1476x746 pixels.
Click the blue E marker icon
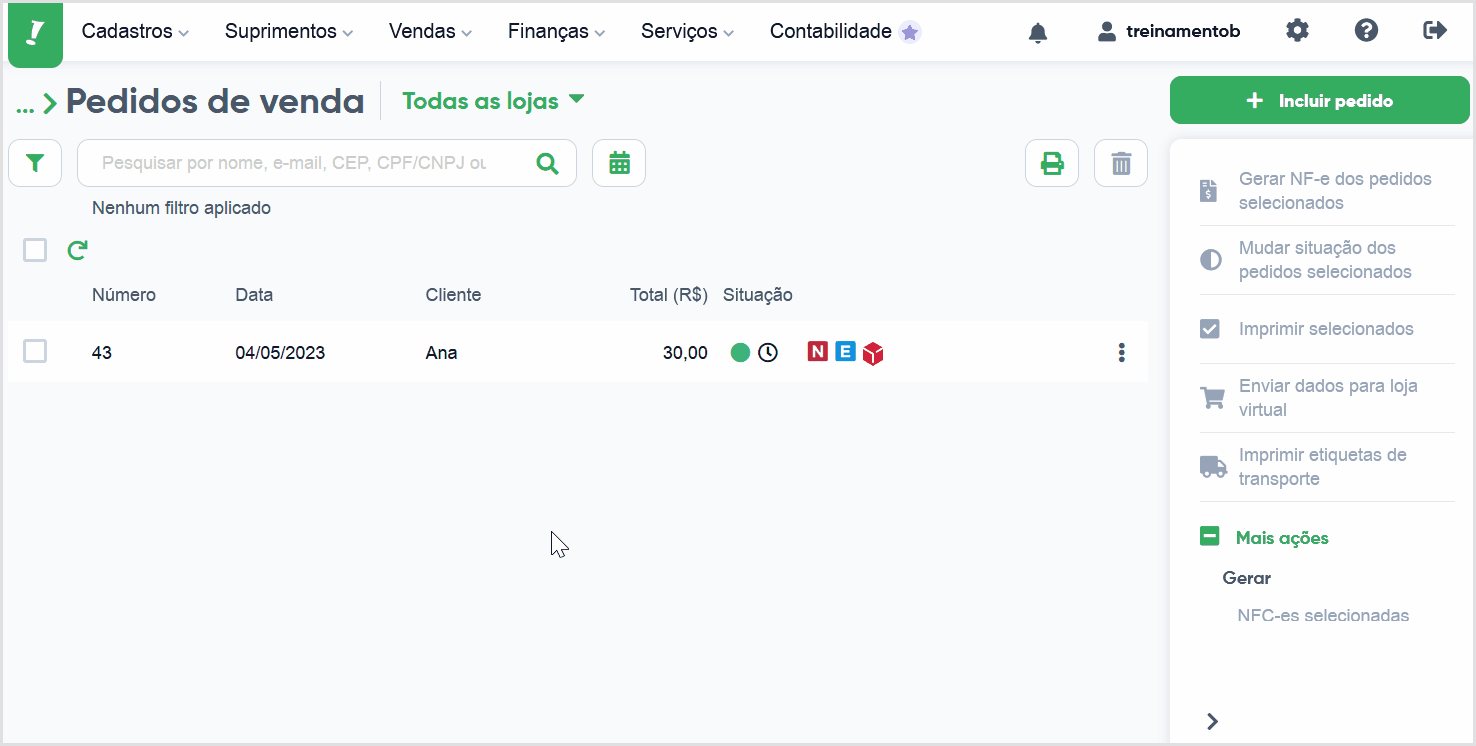click(845, 352)
